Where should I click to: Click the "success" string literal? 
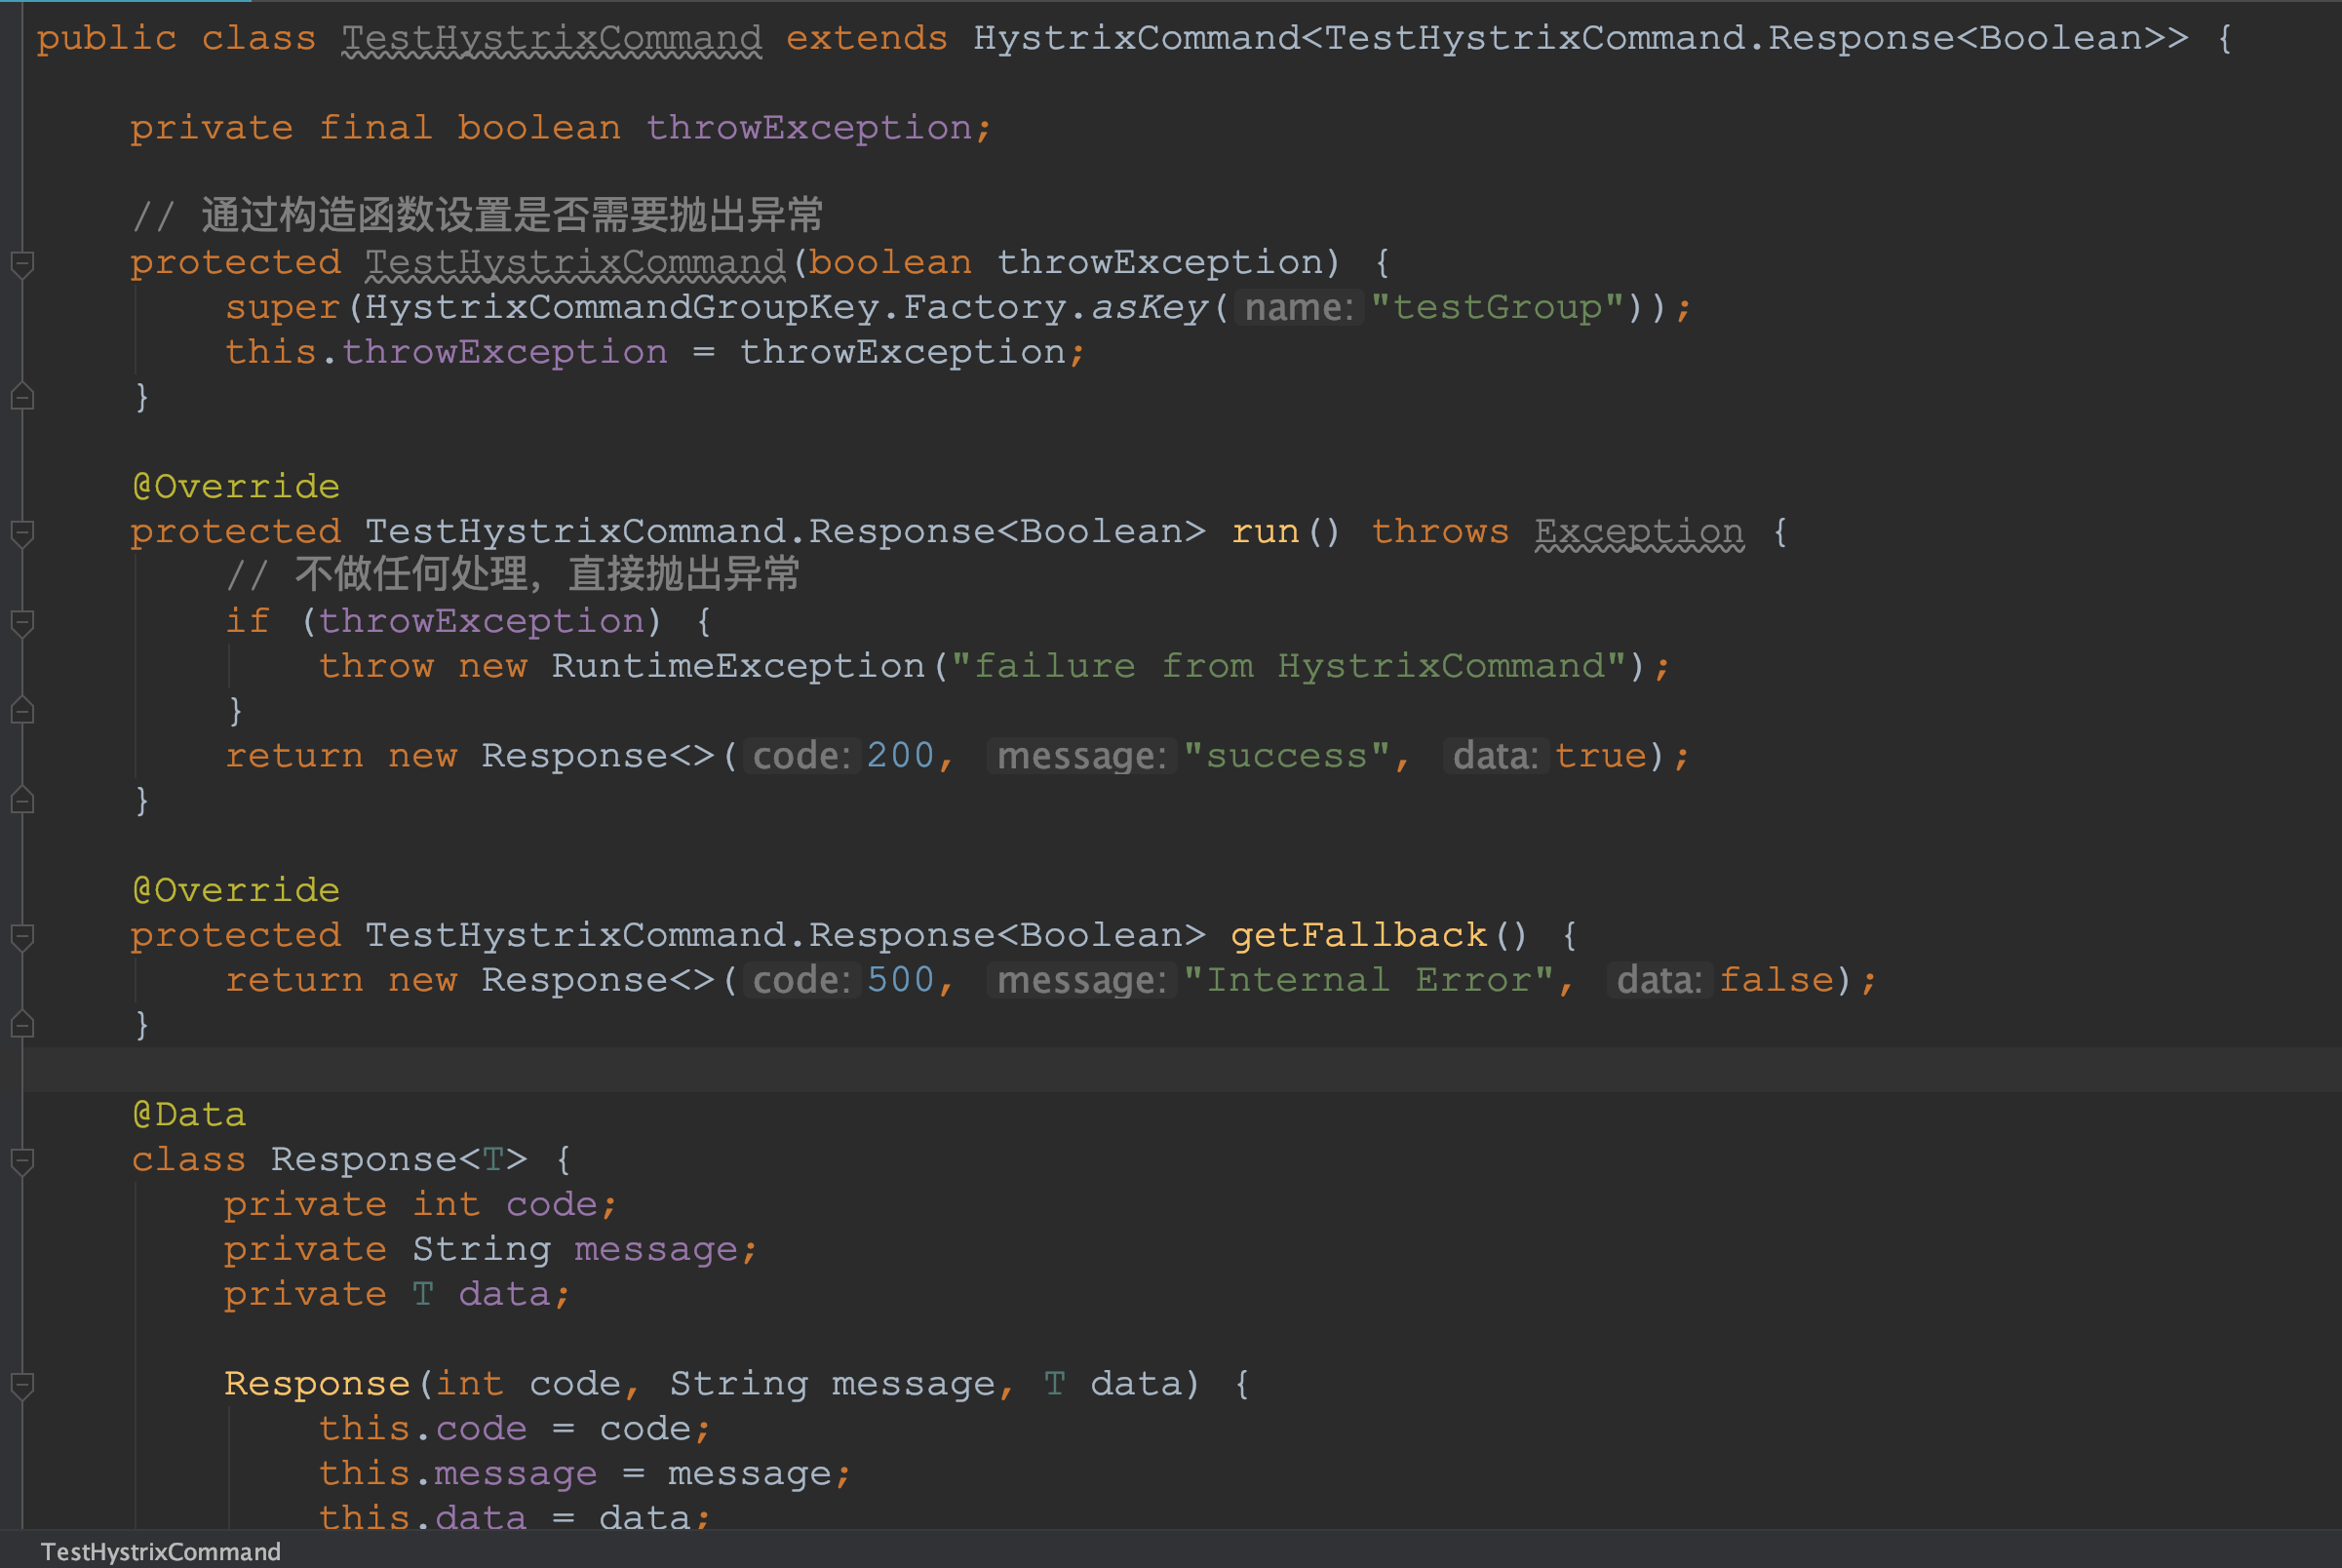click(1286, 756)
